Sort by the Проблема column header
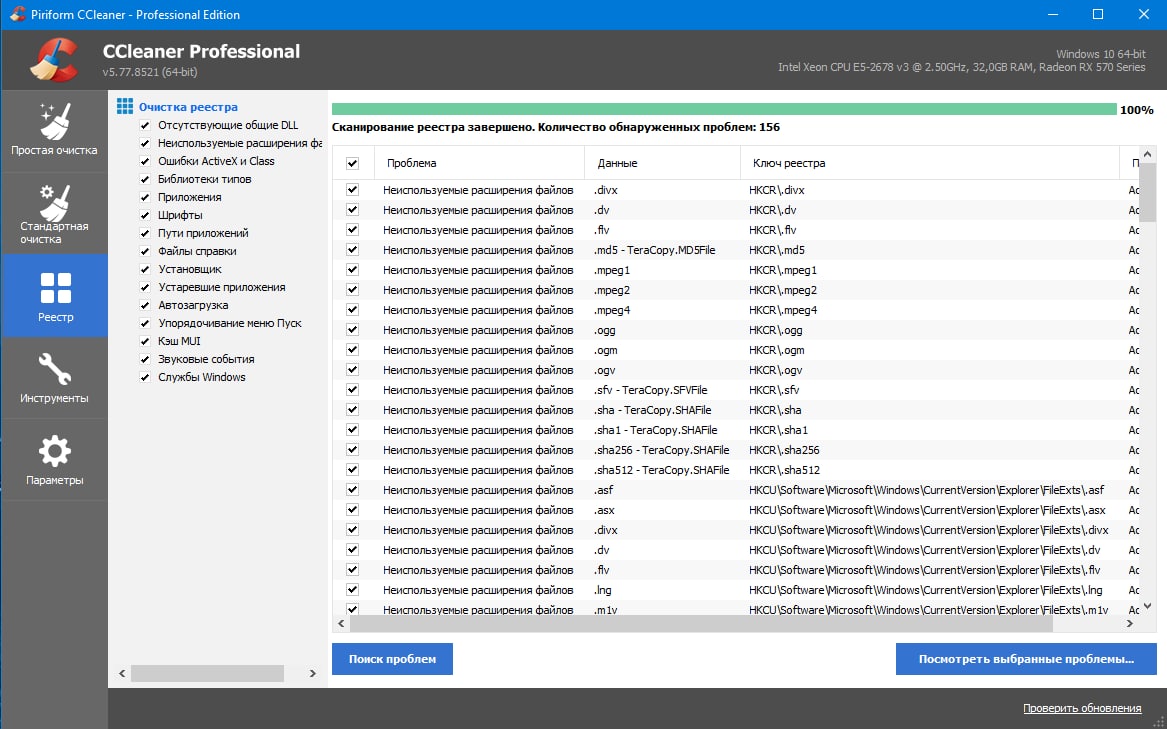Viewport: 1167px width, 729px height. pyautogui.click(x=479, y=163)
